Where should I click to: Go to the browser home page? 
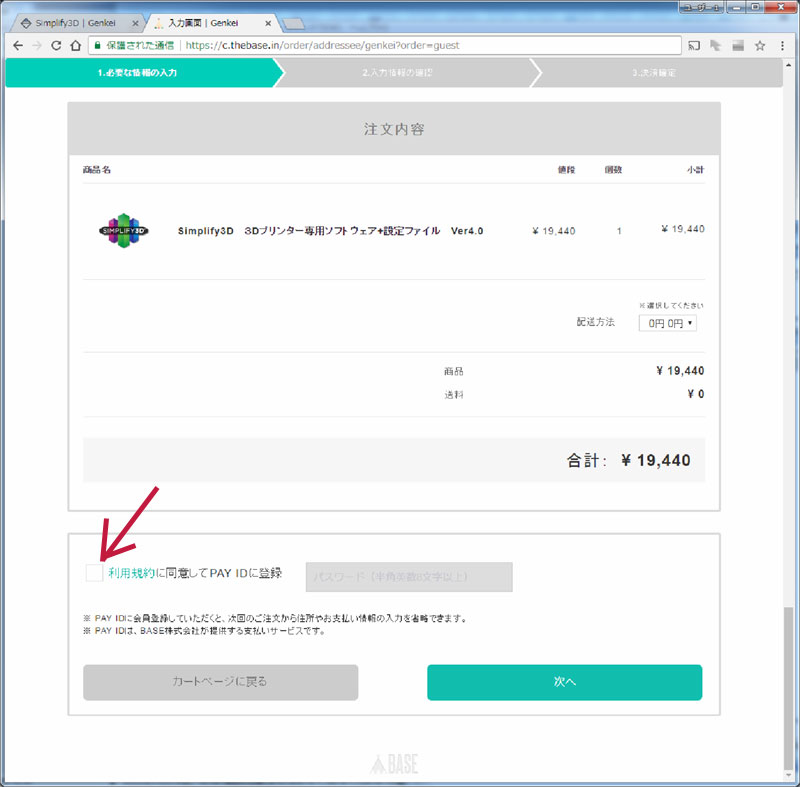[75, 45]
